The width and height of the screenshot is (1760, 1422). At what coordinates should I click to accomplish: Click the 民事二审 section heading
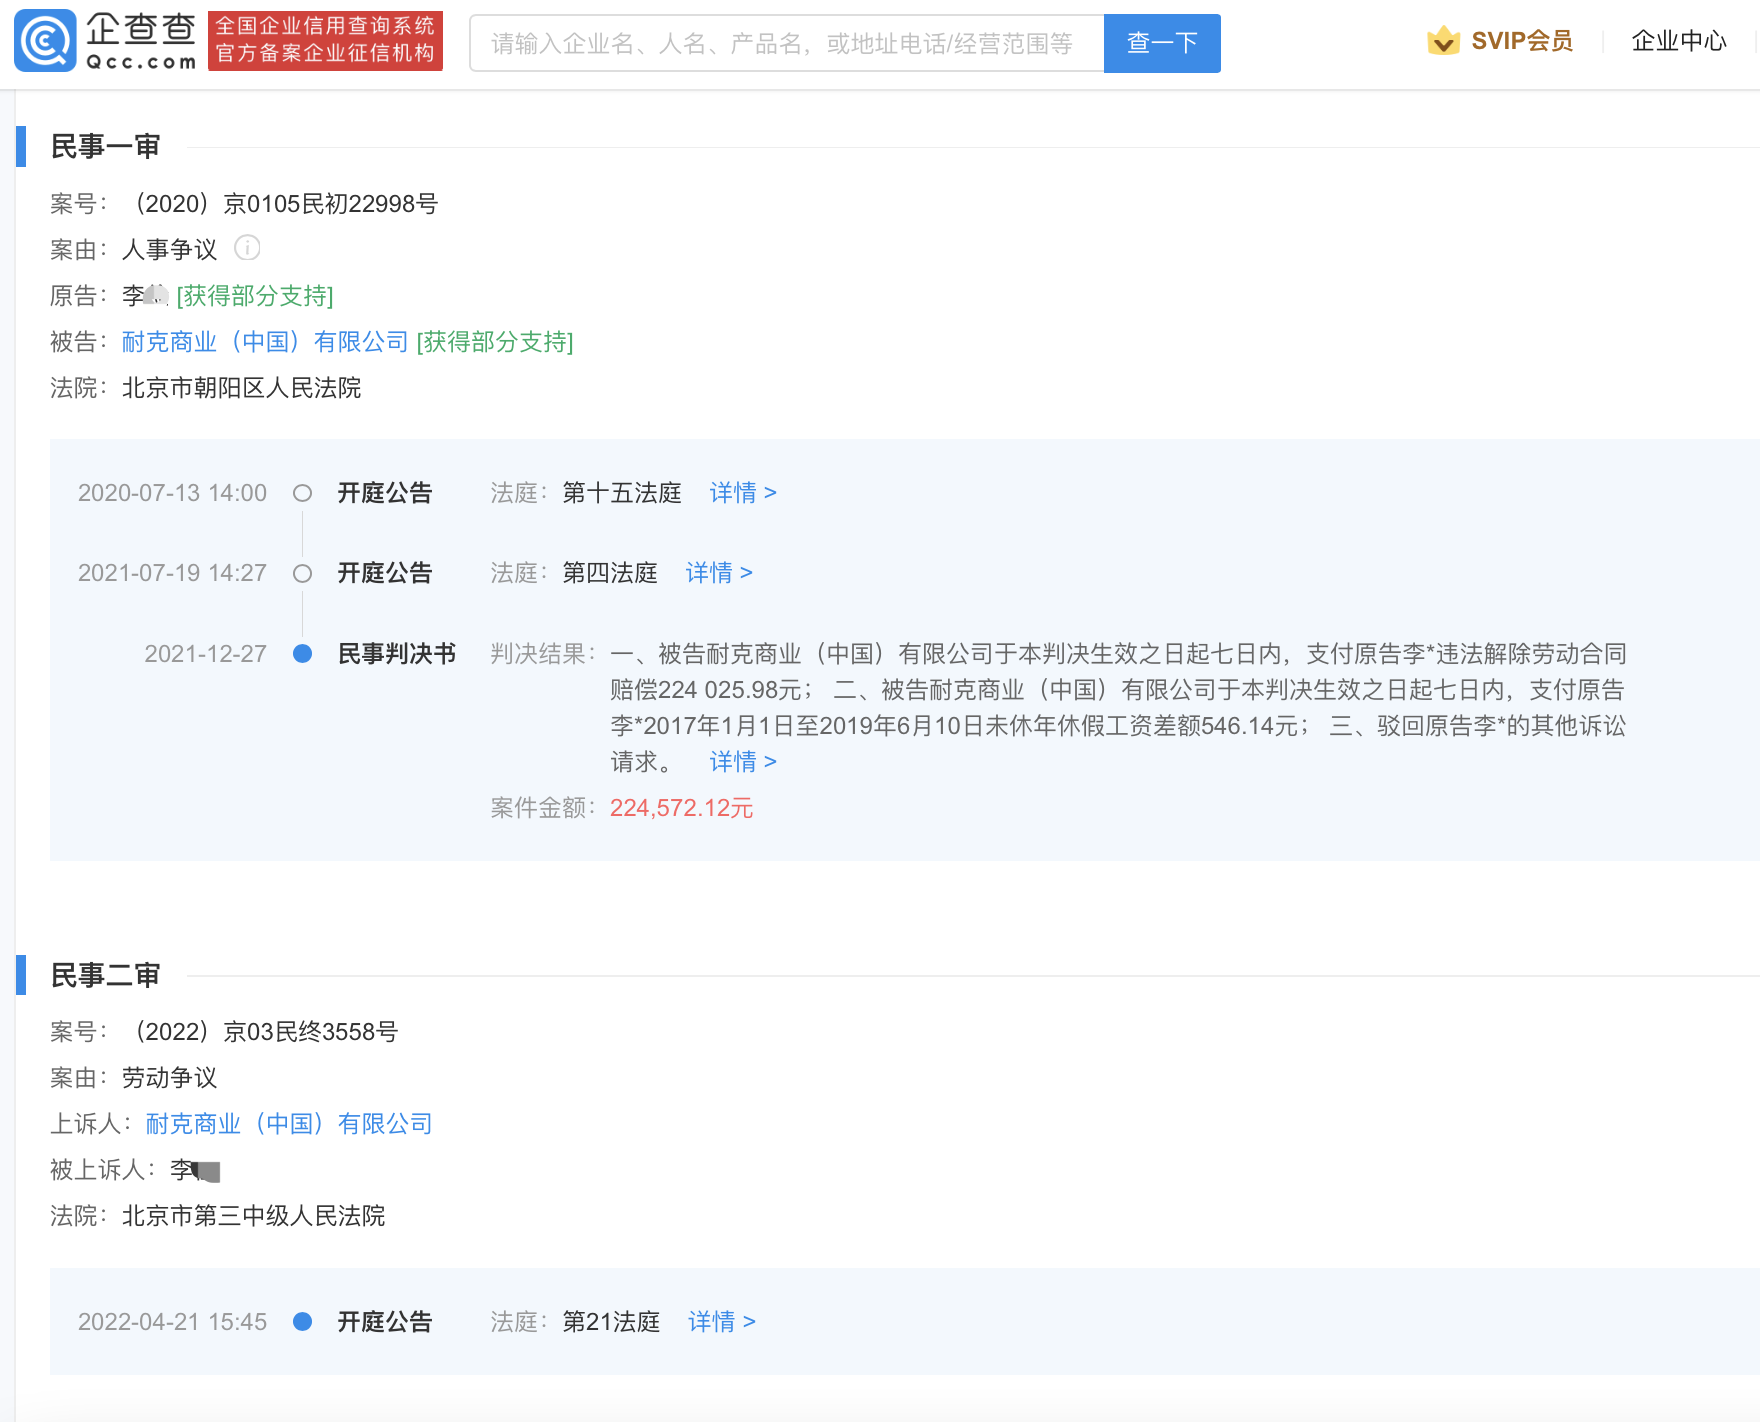[x=105, y=976]
